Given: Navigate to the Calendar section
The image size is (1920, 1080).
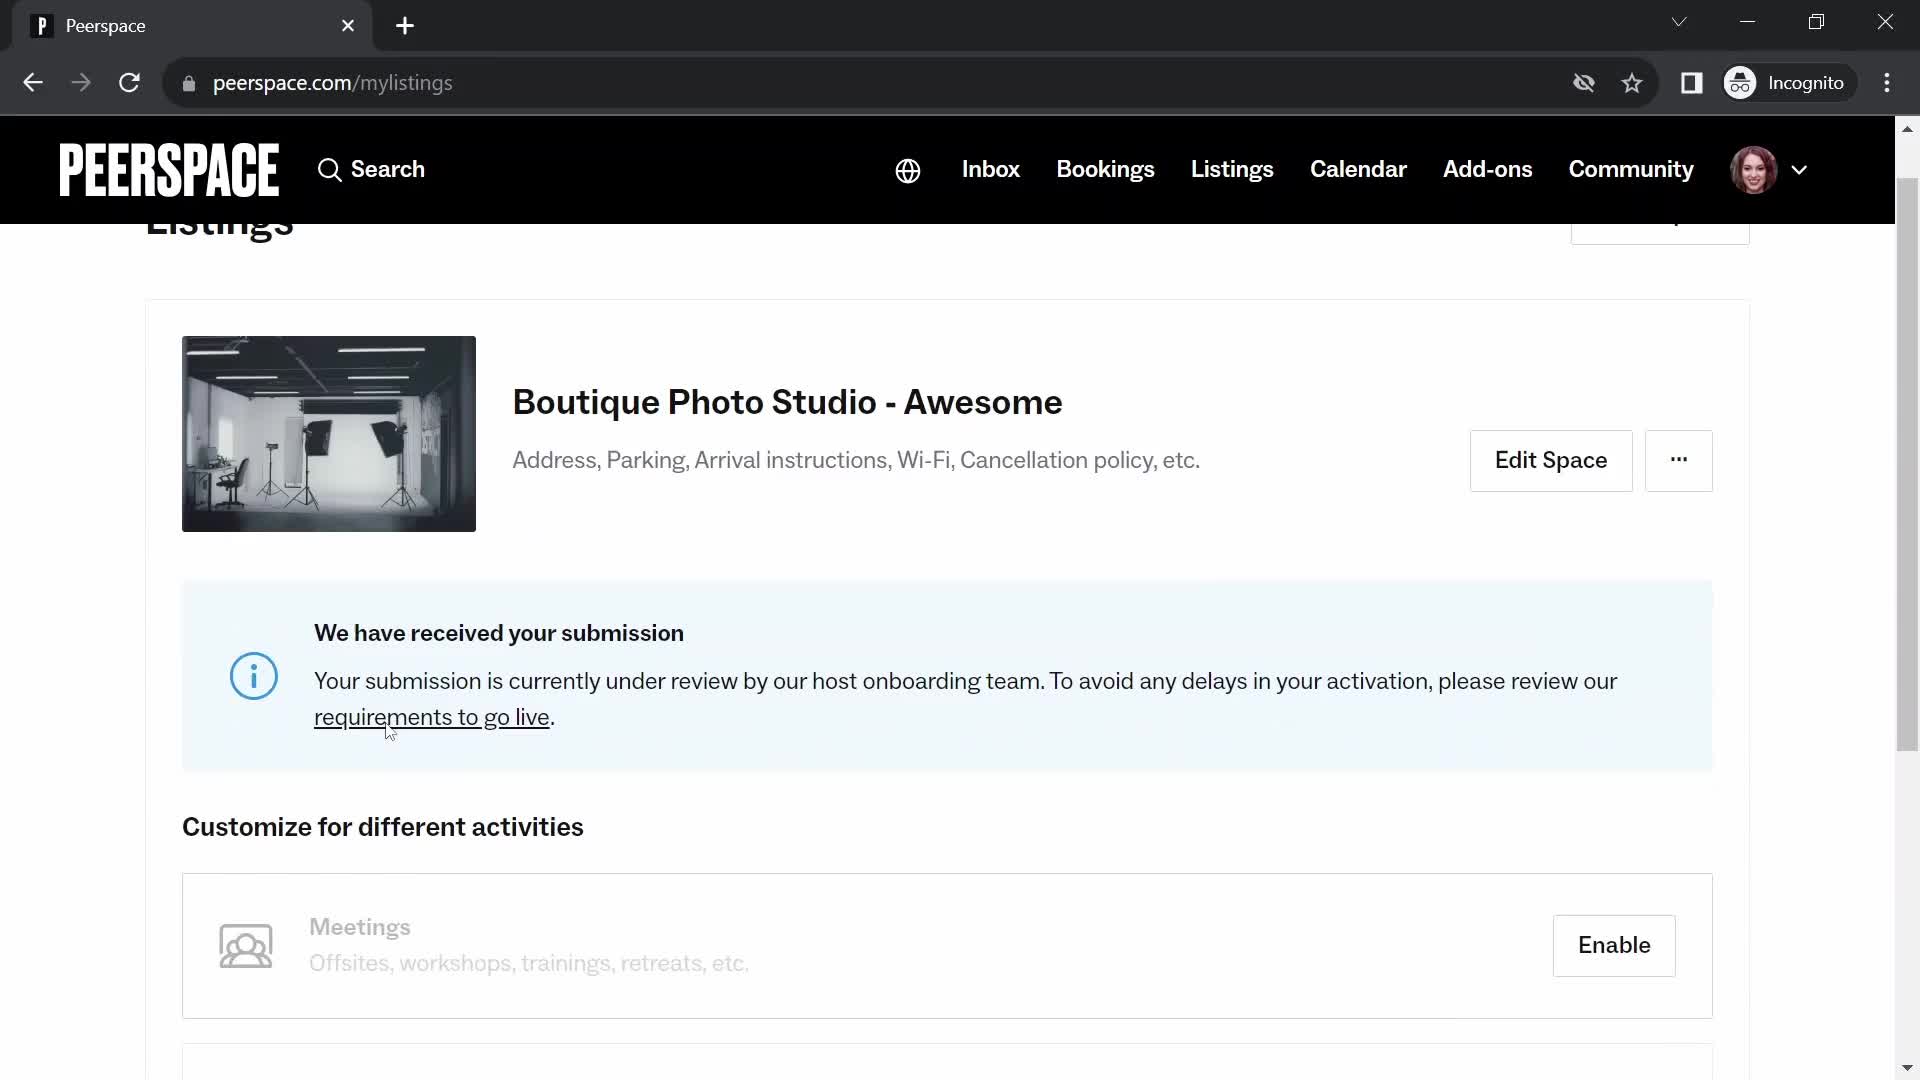Looking at the screenshot, I should tap(1358, 169).
